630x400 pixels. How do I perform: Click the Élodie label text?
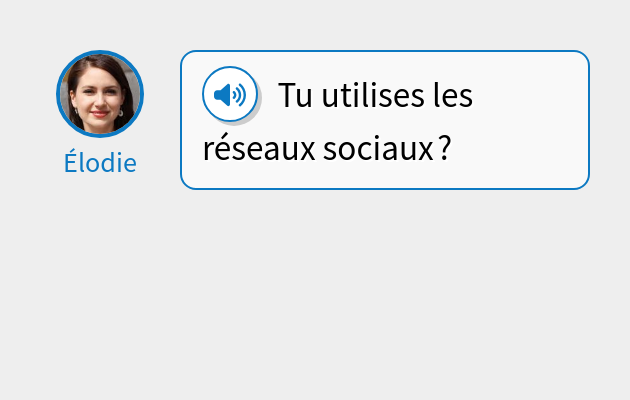click(100, 163)
